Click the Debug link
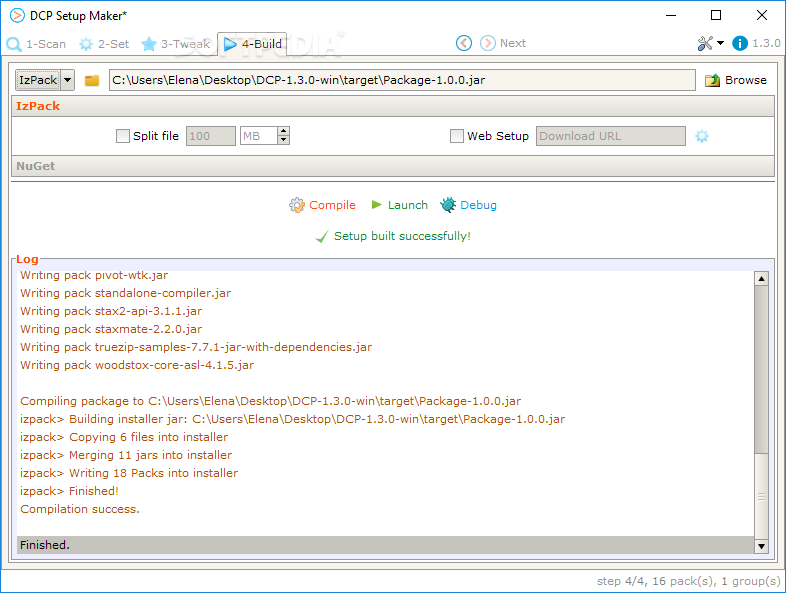Screen dimensions: 786x593 (x=478, y=205)
